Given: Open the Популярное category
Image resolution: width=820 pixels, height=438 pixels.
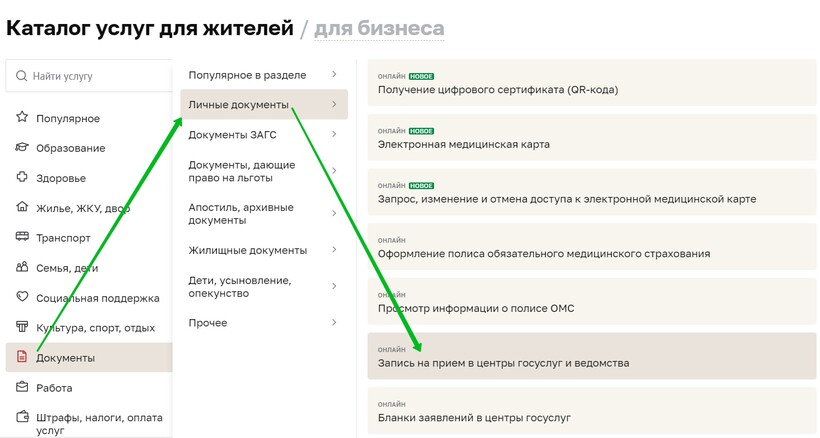Looking at the screenshot, I should [67, 119].
